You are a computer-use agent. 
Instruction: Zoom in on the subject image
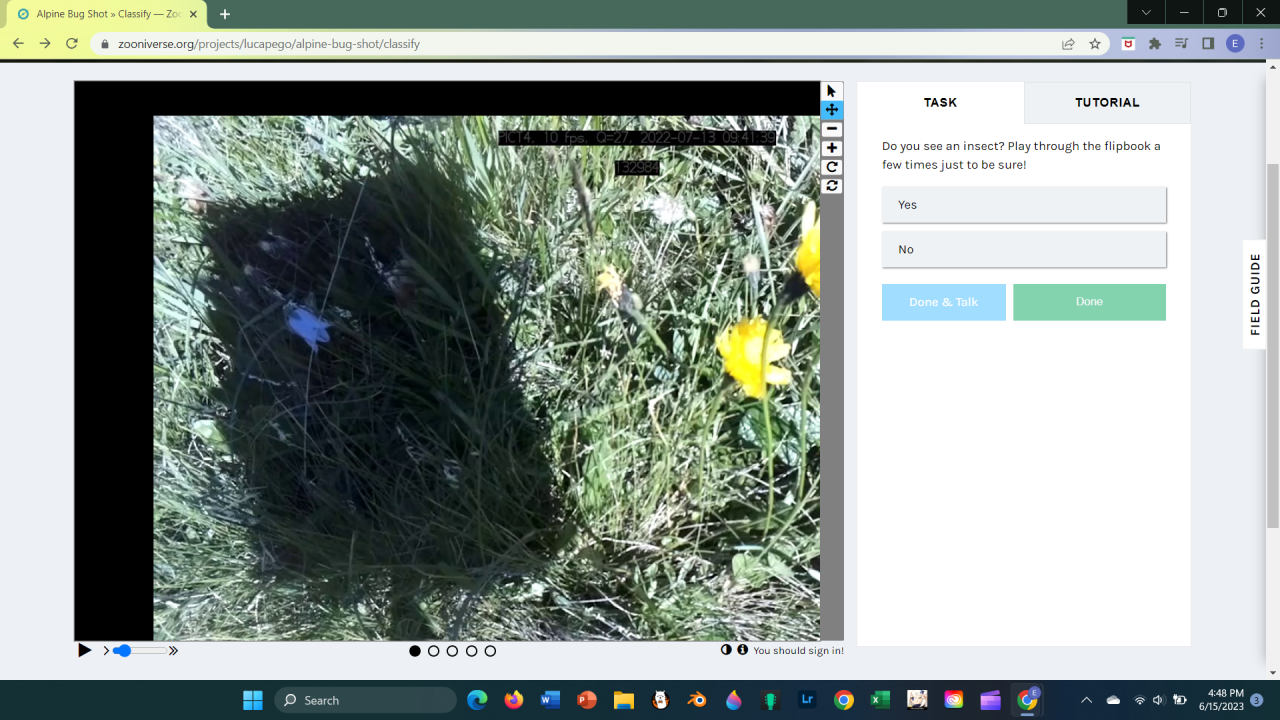pyautogui.click(x=832, y=148)
